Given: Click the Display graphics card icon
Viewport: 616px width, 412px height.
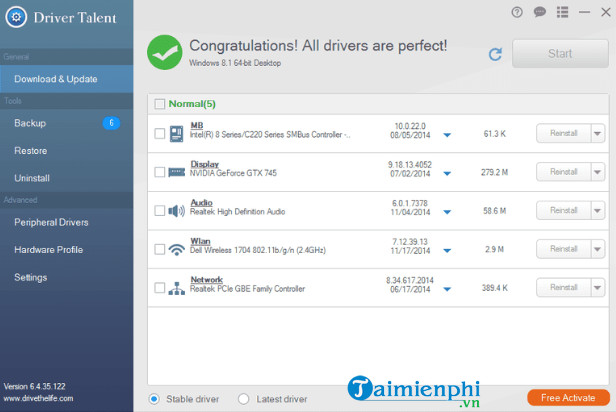Looking at the screenshot, I should (176, 172).
